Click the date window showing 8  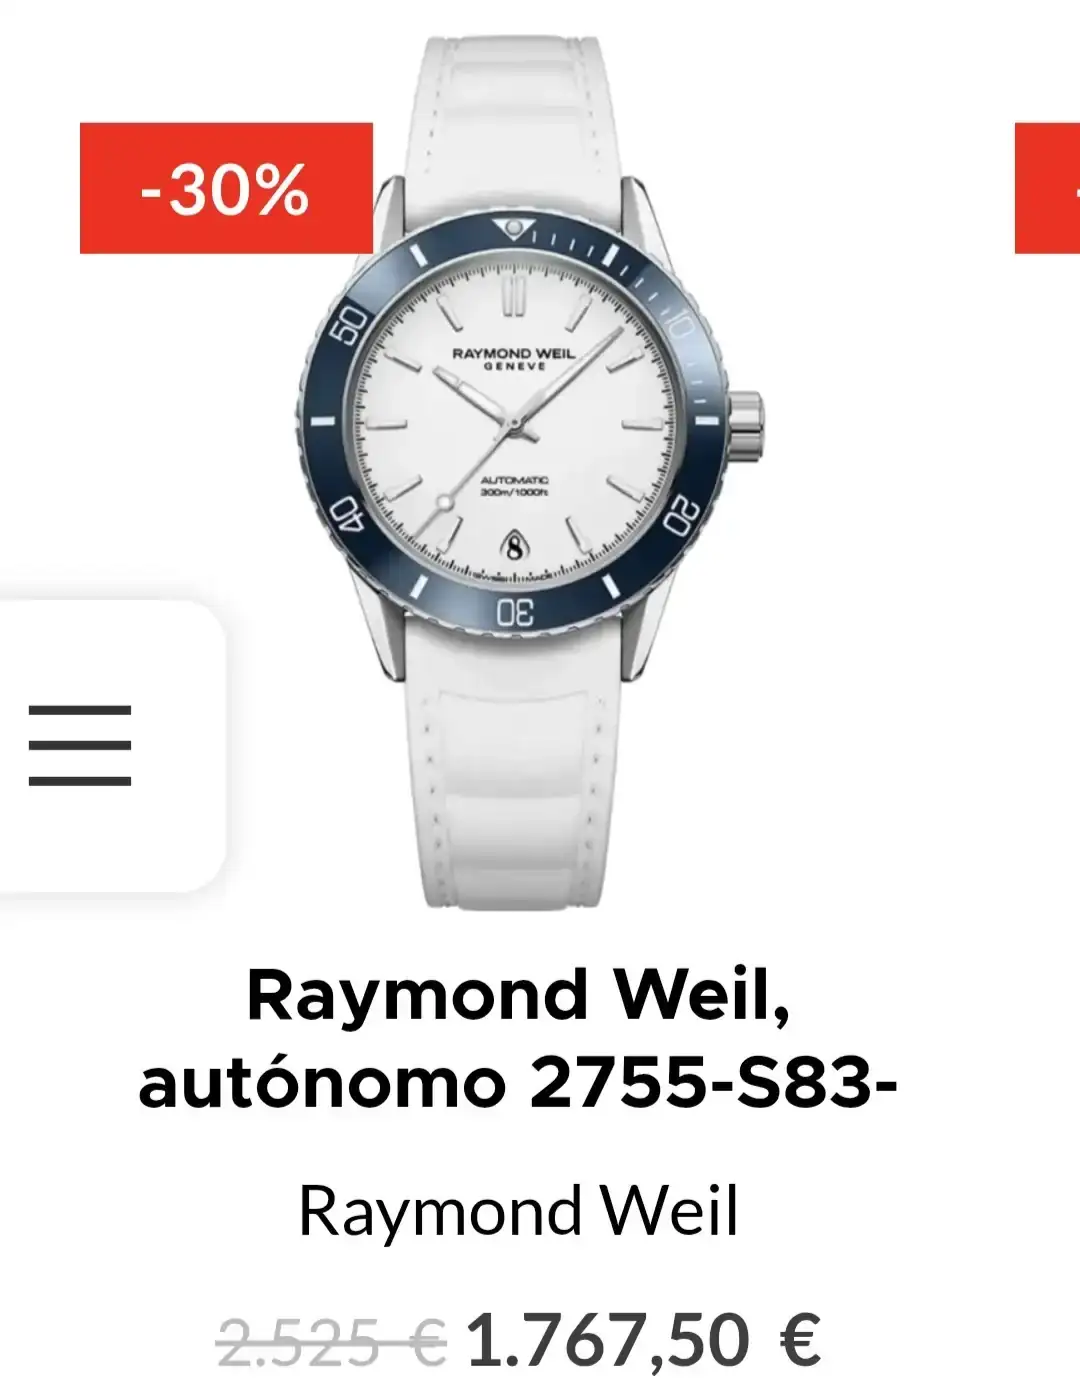[x=513, y=548]
